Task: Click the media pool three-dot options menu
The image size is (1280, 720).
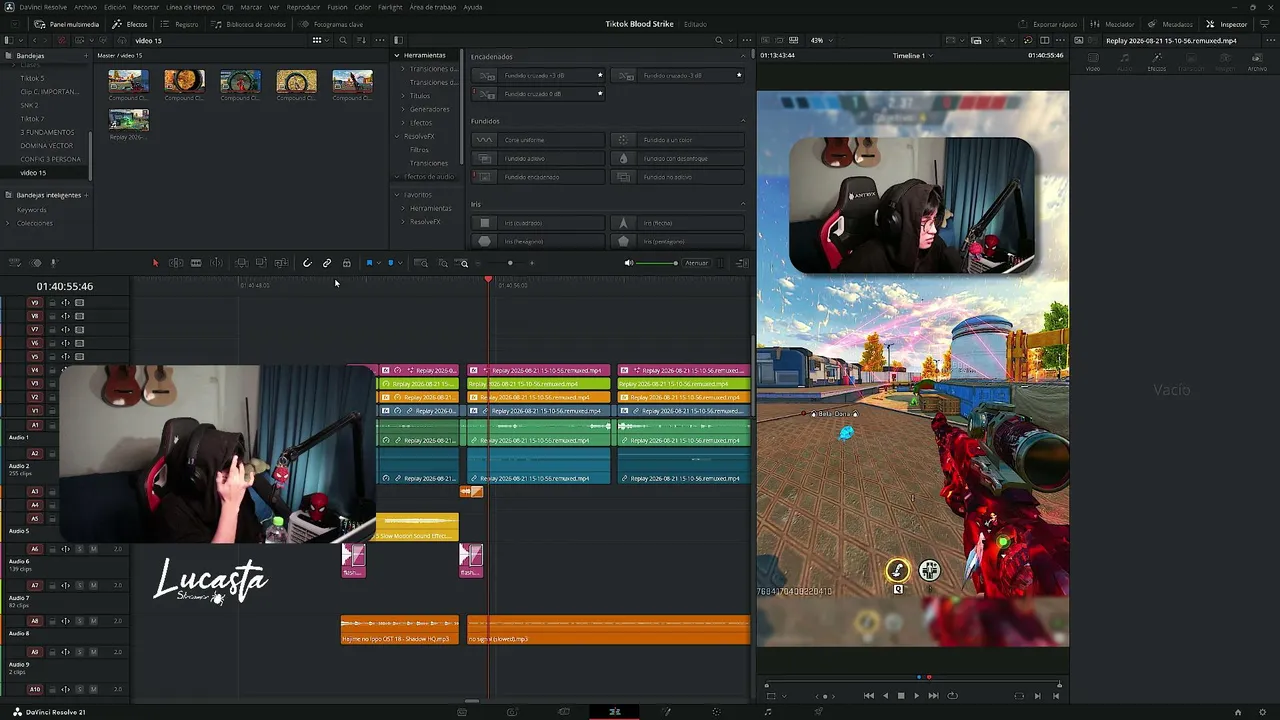Action: (x=382, y=40)
